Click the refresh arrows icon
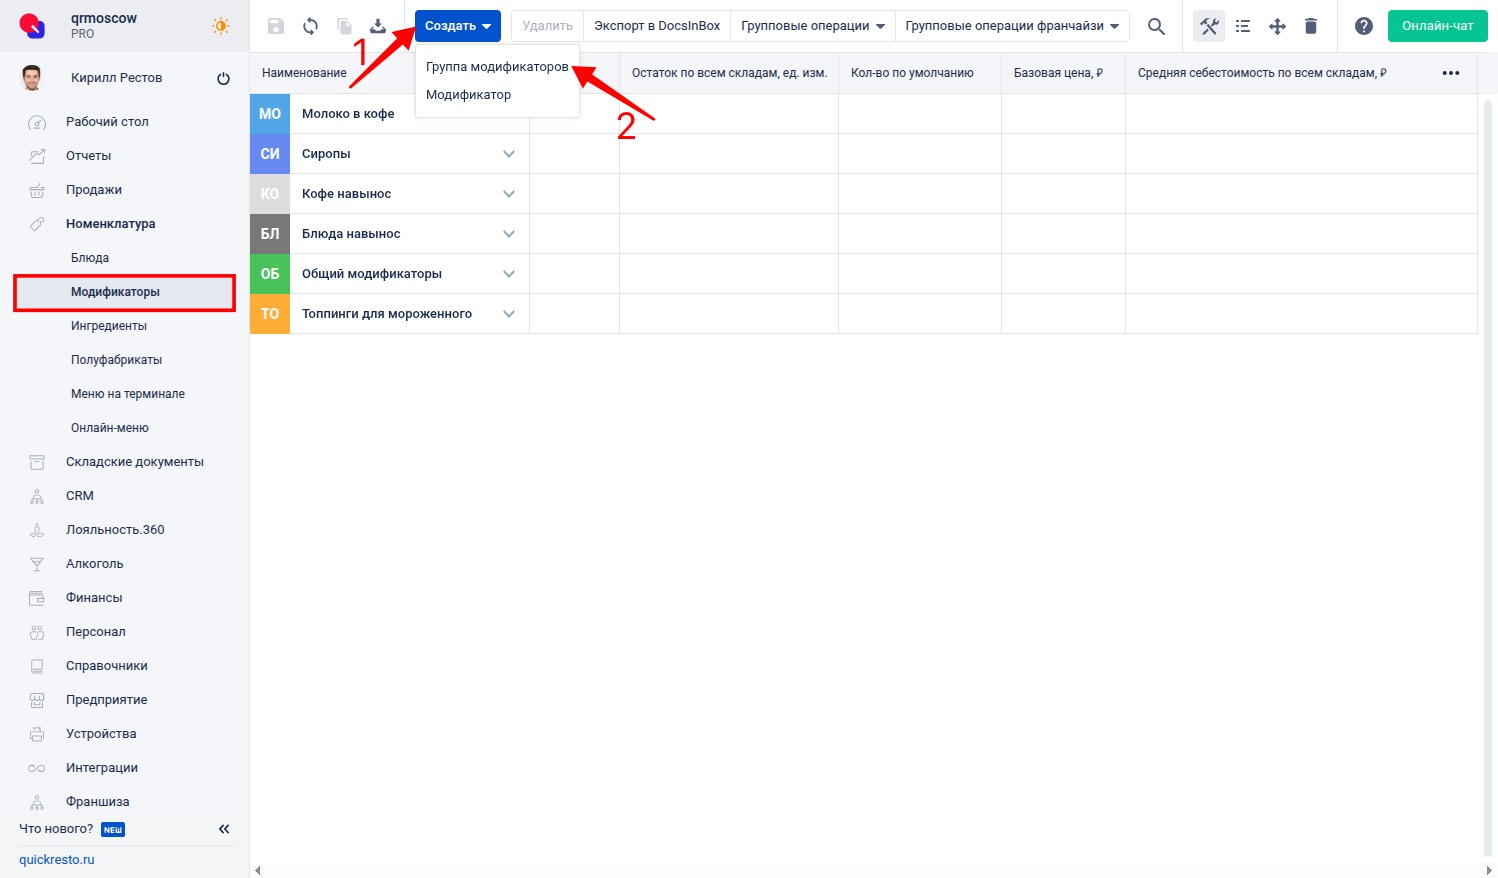1498x878 pixels. coord(310,26)
